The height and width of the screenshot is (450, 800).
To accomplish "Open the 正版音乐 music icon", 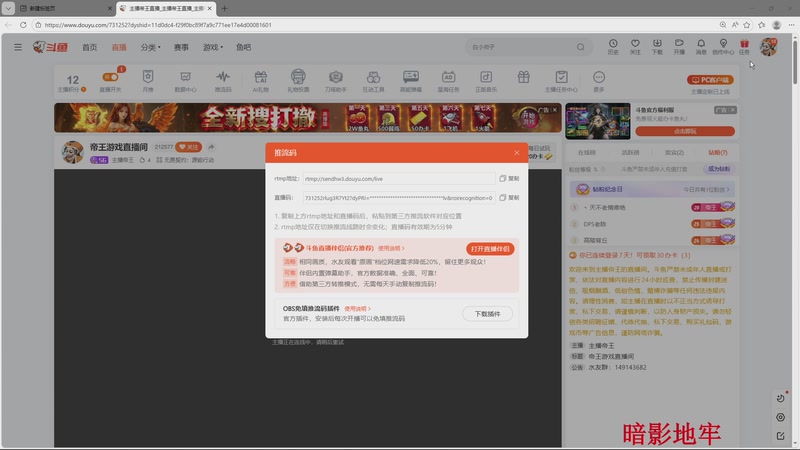I will [x=486, y=81].
